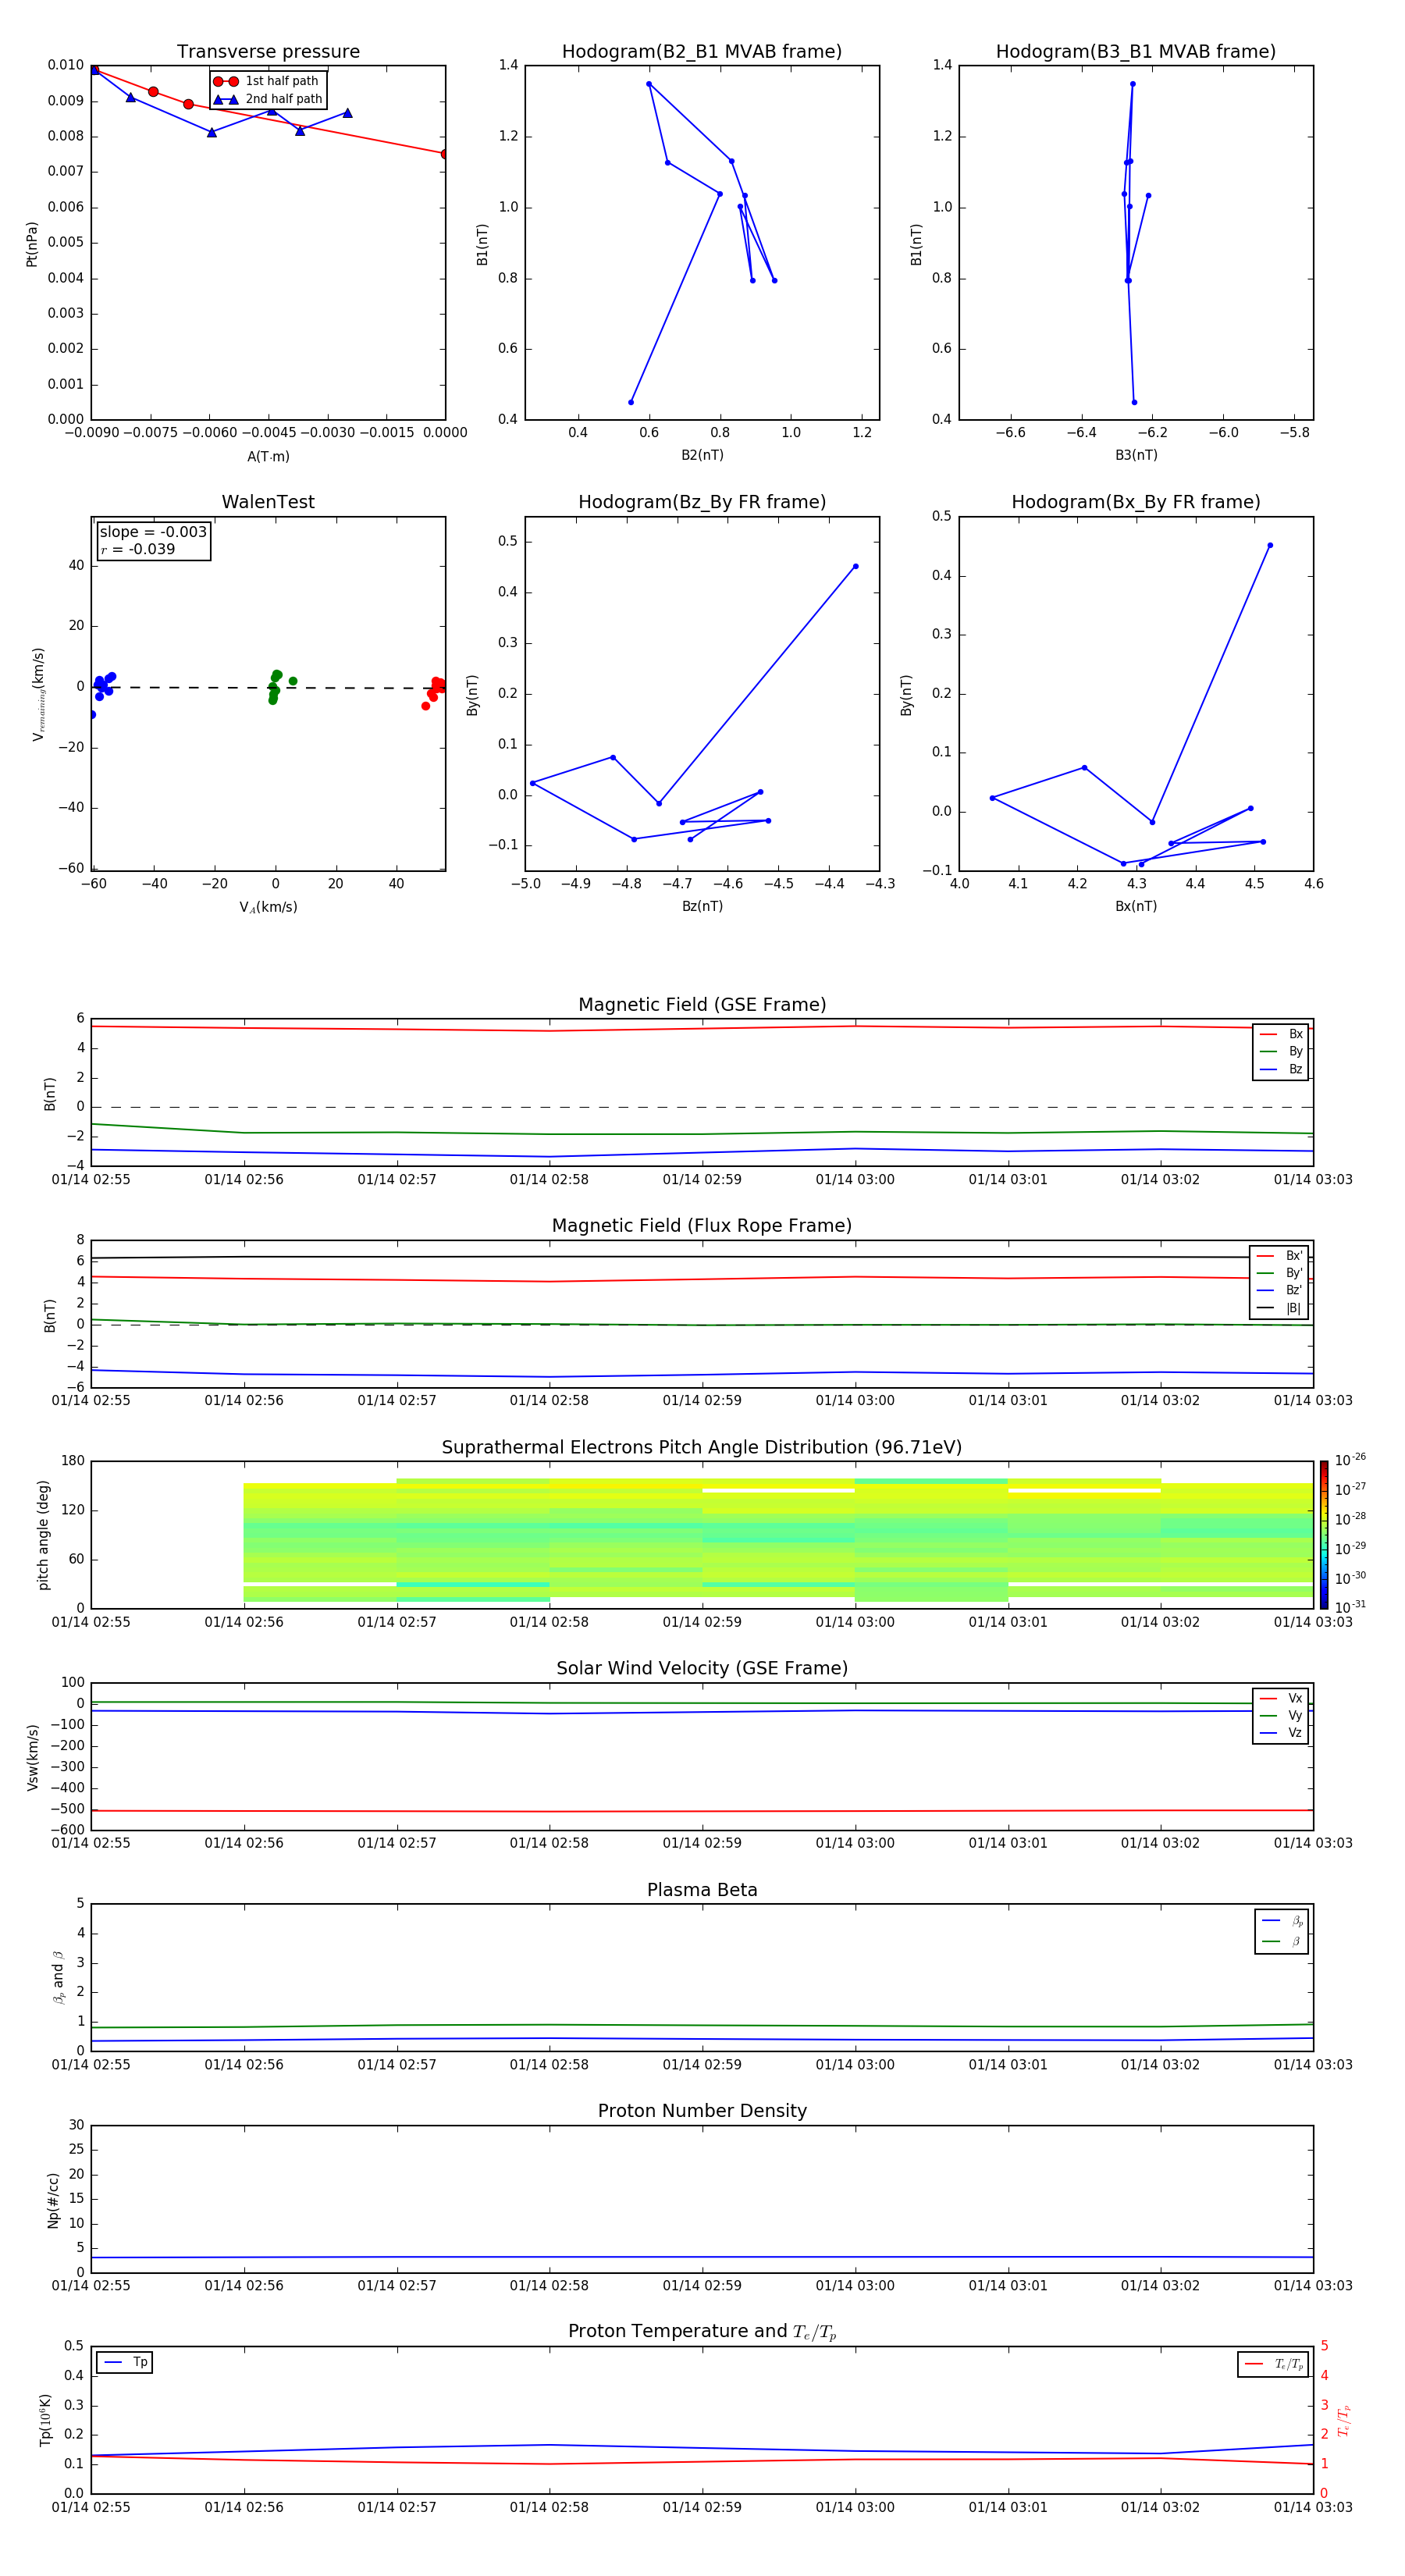Click the Bx' entry in the flux rope legend
Image resolution: width=1405 pixels, height=2576 pixels.
tap(1279, 1256)
